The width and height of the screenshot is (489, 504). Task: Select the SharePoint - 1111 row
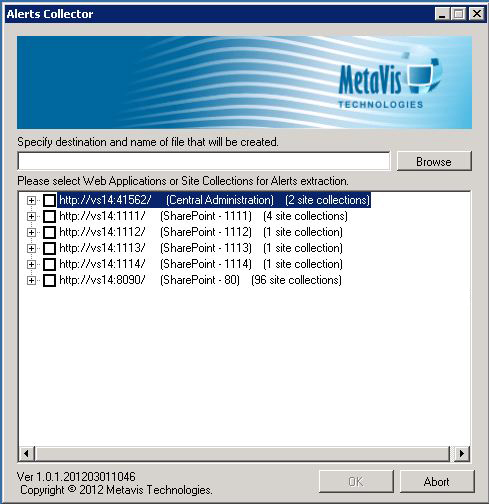point(203,216)
